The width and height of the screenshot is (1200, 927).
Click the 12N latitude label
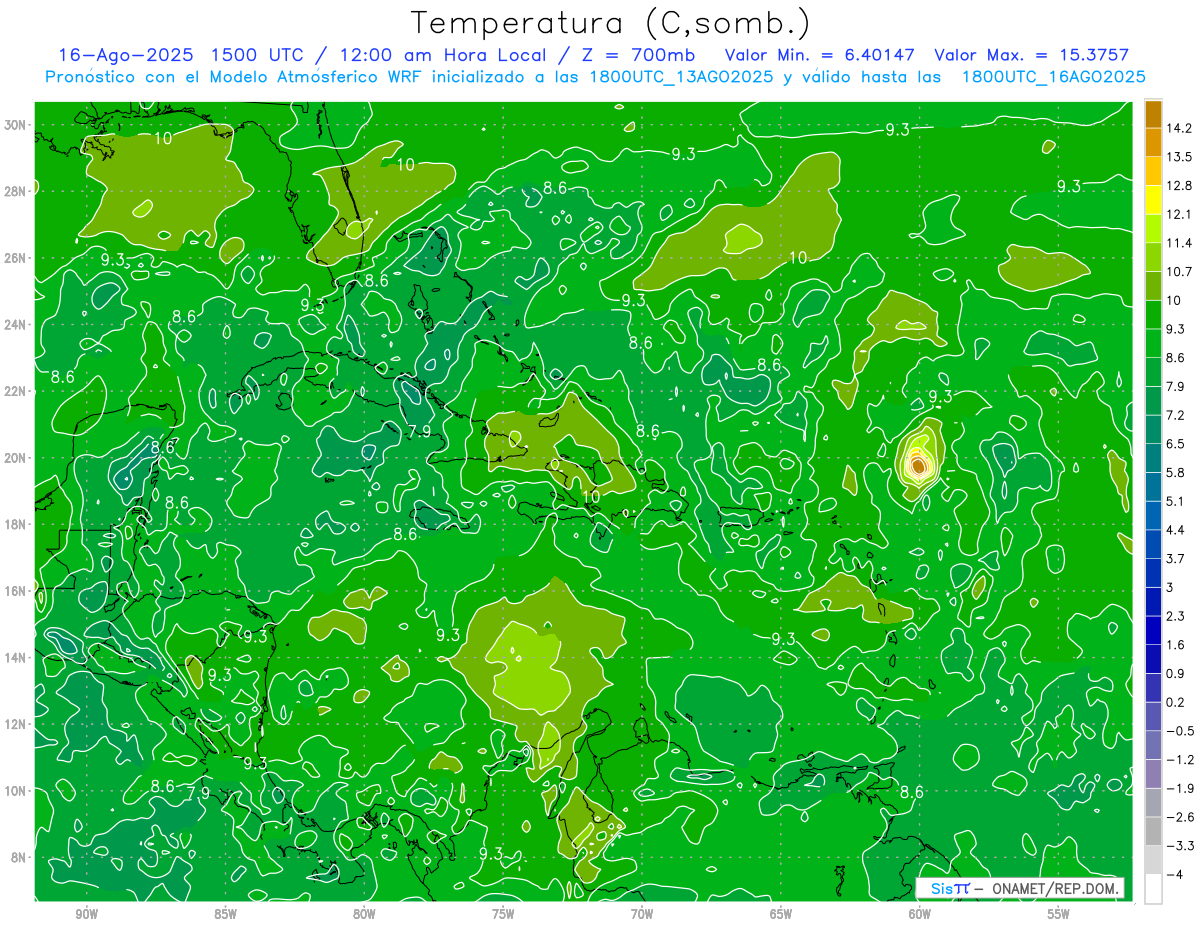[17, 724]
